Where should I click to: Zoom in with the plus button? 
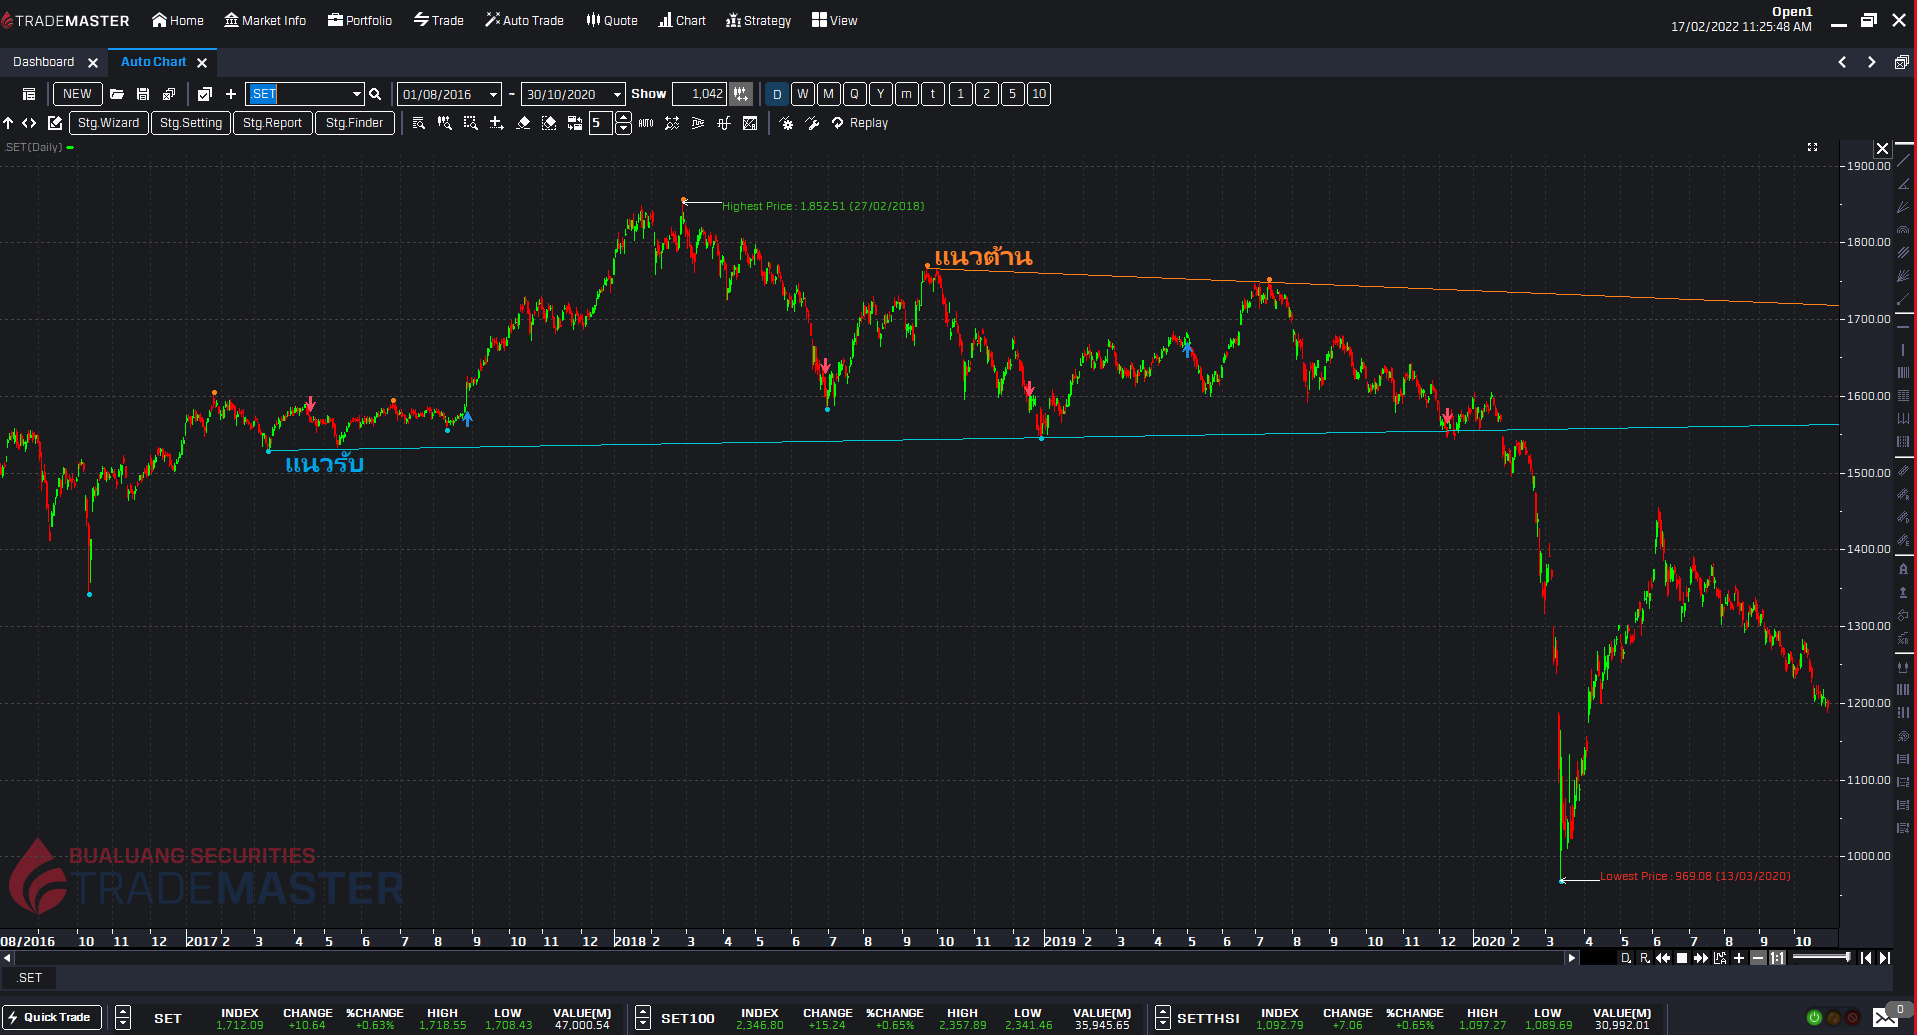coord(1739,958)
